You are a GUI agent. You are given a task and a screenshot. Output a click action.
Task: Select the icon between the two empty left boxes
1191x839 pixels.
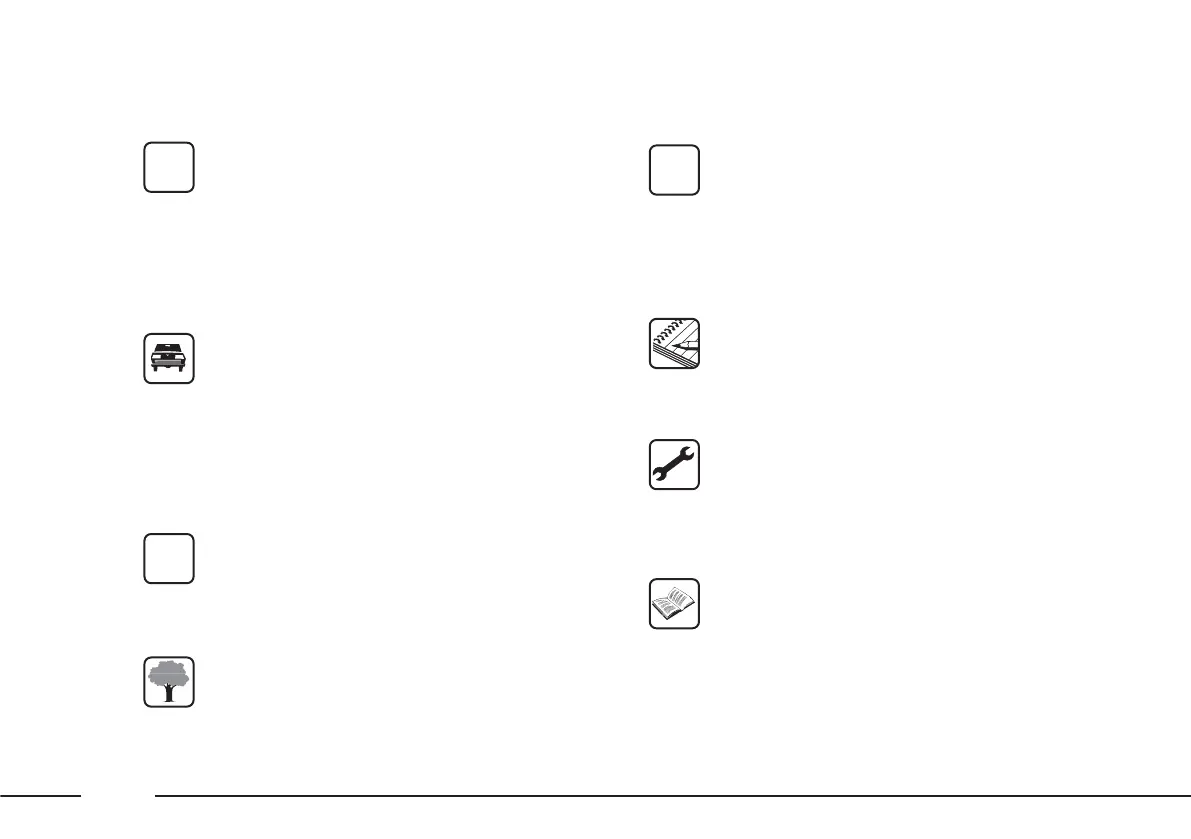pos(168,359)
